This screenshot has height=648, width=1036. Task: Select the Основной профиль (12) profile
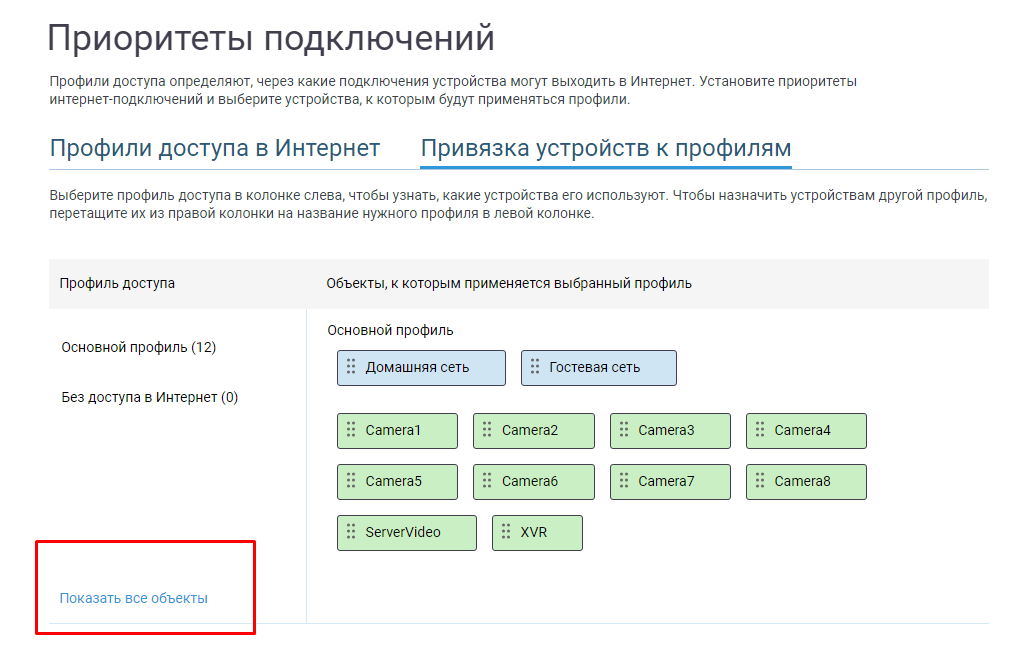(139, 347)
